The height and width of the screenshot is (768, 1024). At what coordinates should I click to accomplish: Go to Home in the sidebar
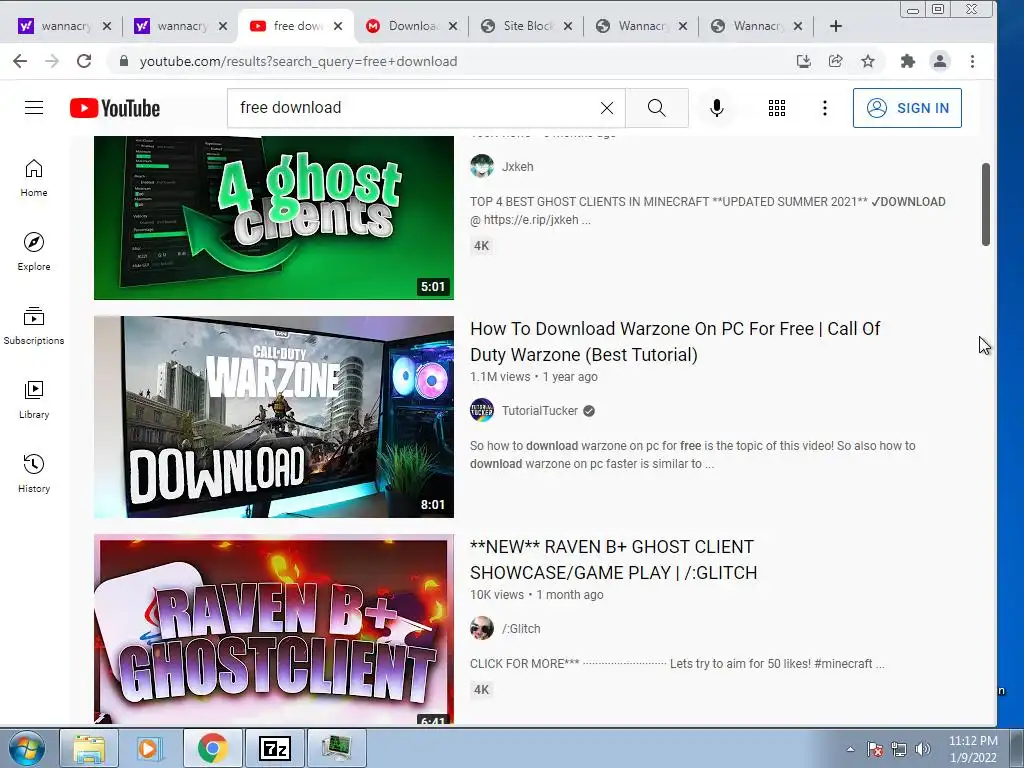34,178
